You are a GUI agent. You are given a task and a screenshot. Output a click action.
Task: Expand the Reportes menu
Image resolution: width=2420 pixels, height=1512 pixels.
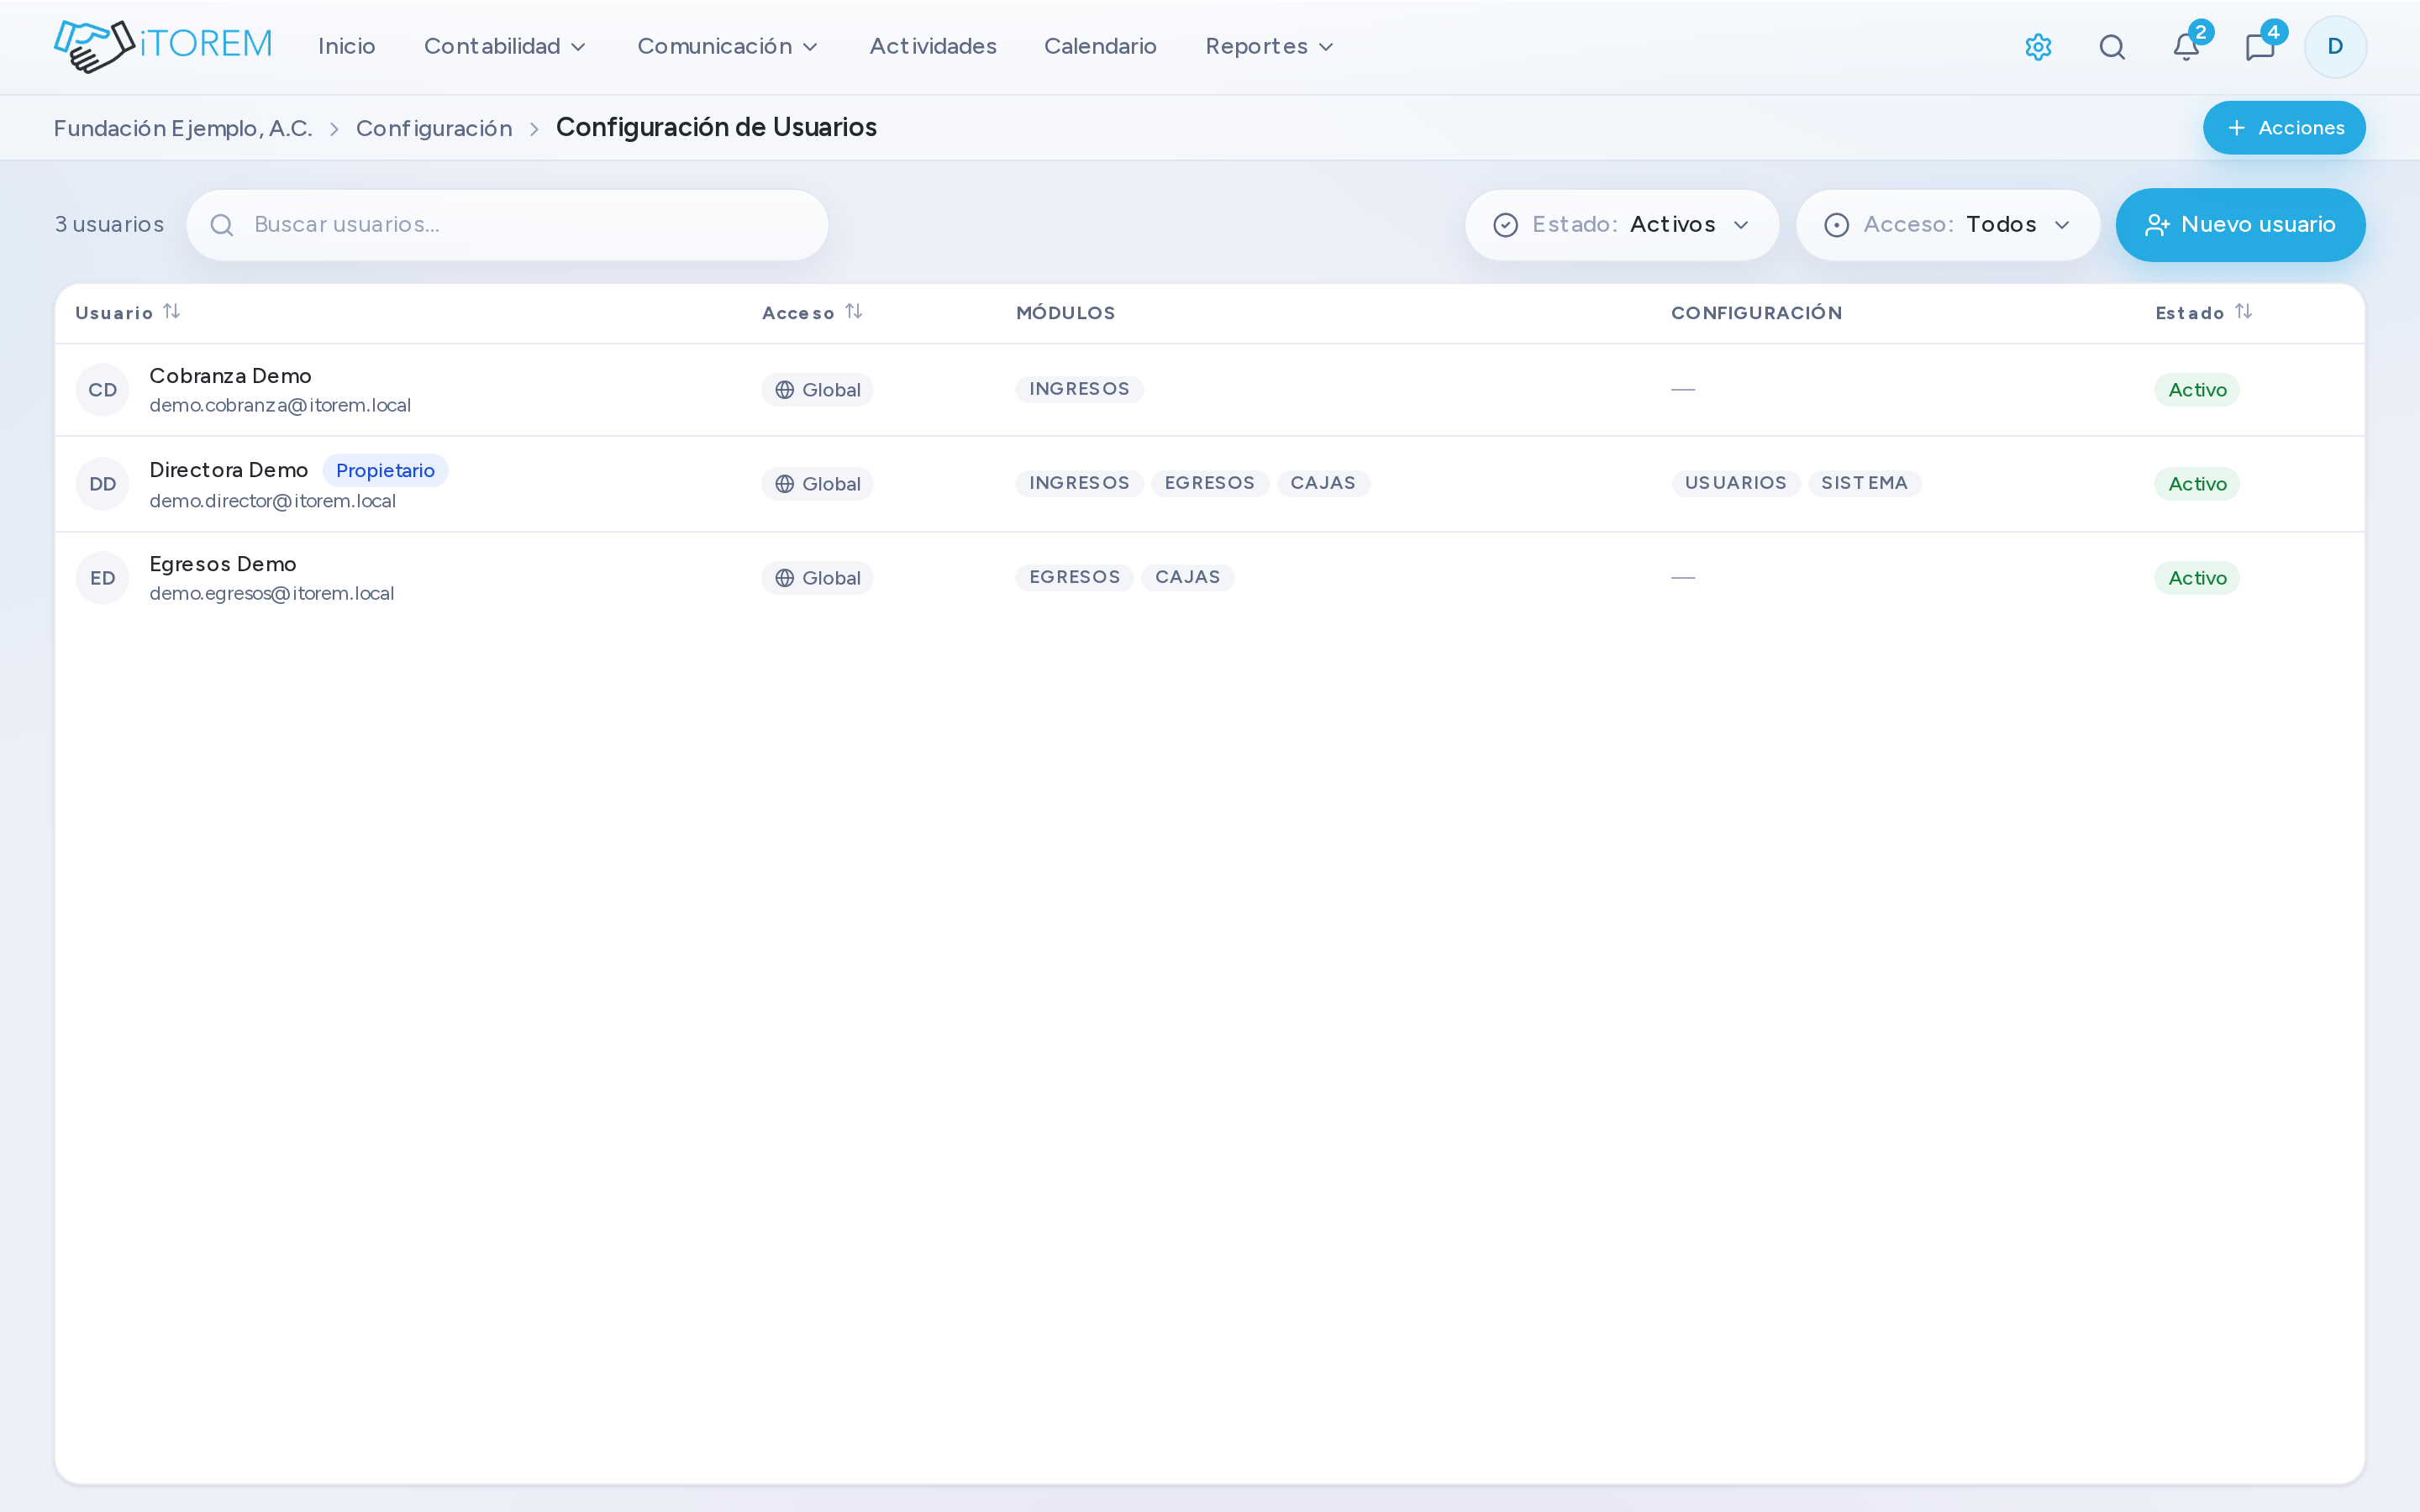click(x=1269, y=47)
